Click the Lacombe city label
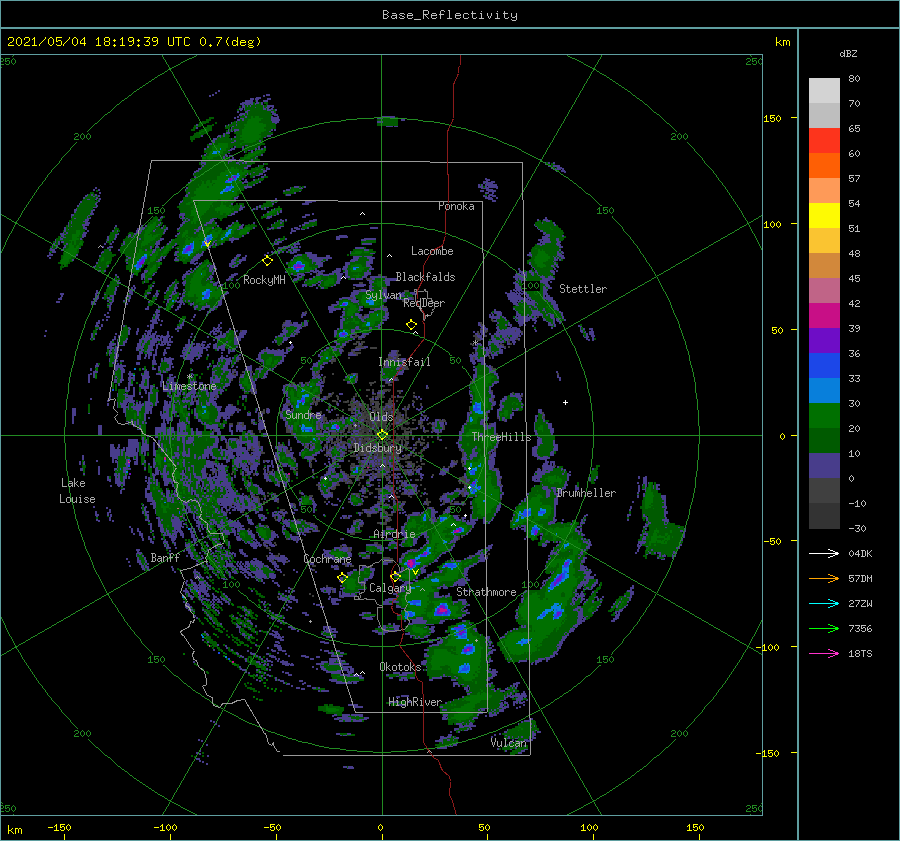The width and height of the screenshot is (900, 841). [432, 251]
